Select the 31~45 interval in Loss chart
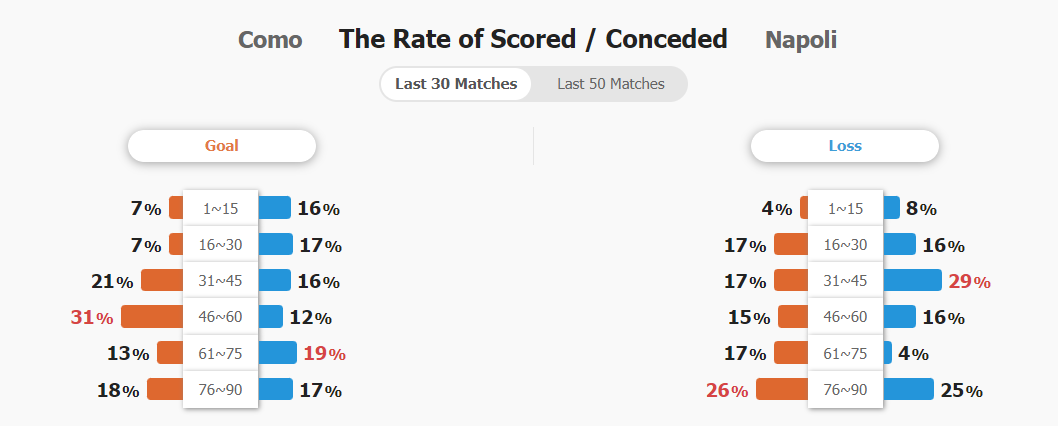Image resolution: width=1058 pixels, height=426 pixels. coord(845,280)
